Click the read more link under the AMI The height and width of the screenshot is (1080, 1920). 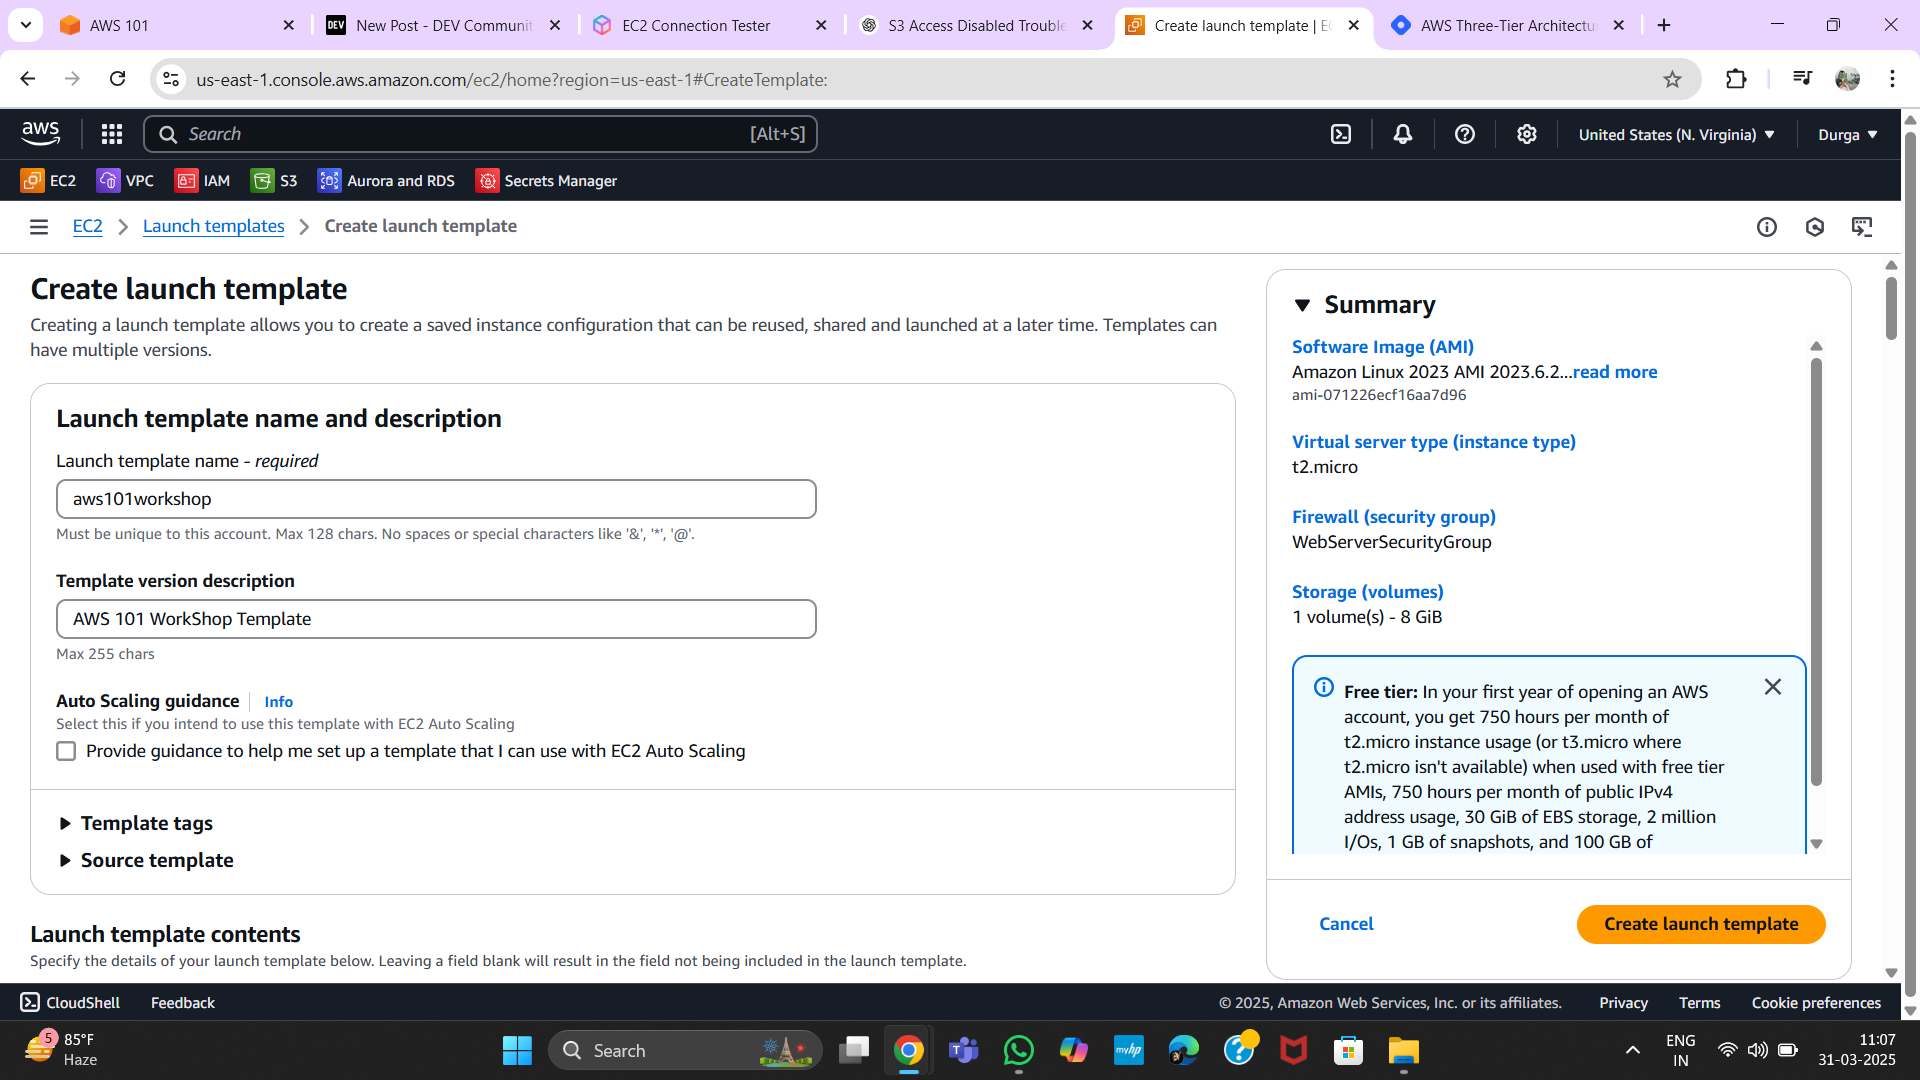click(1615, 372)
